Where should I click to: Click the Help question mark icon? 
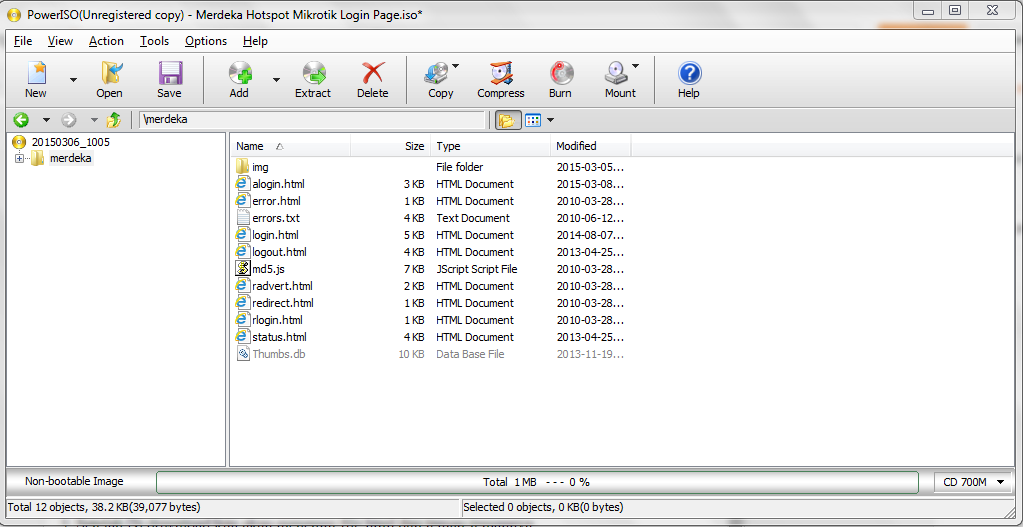[689, 73]
